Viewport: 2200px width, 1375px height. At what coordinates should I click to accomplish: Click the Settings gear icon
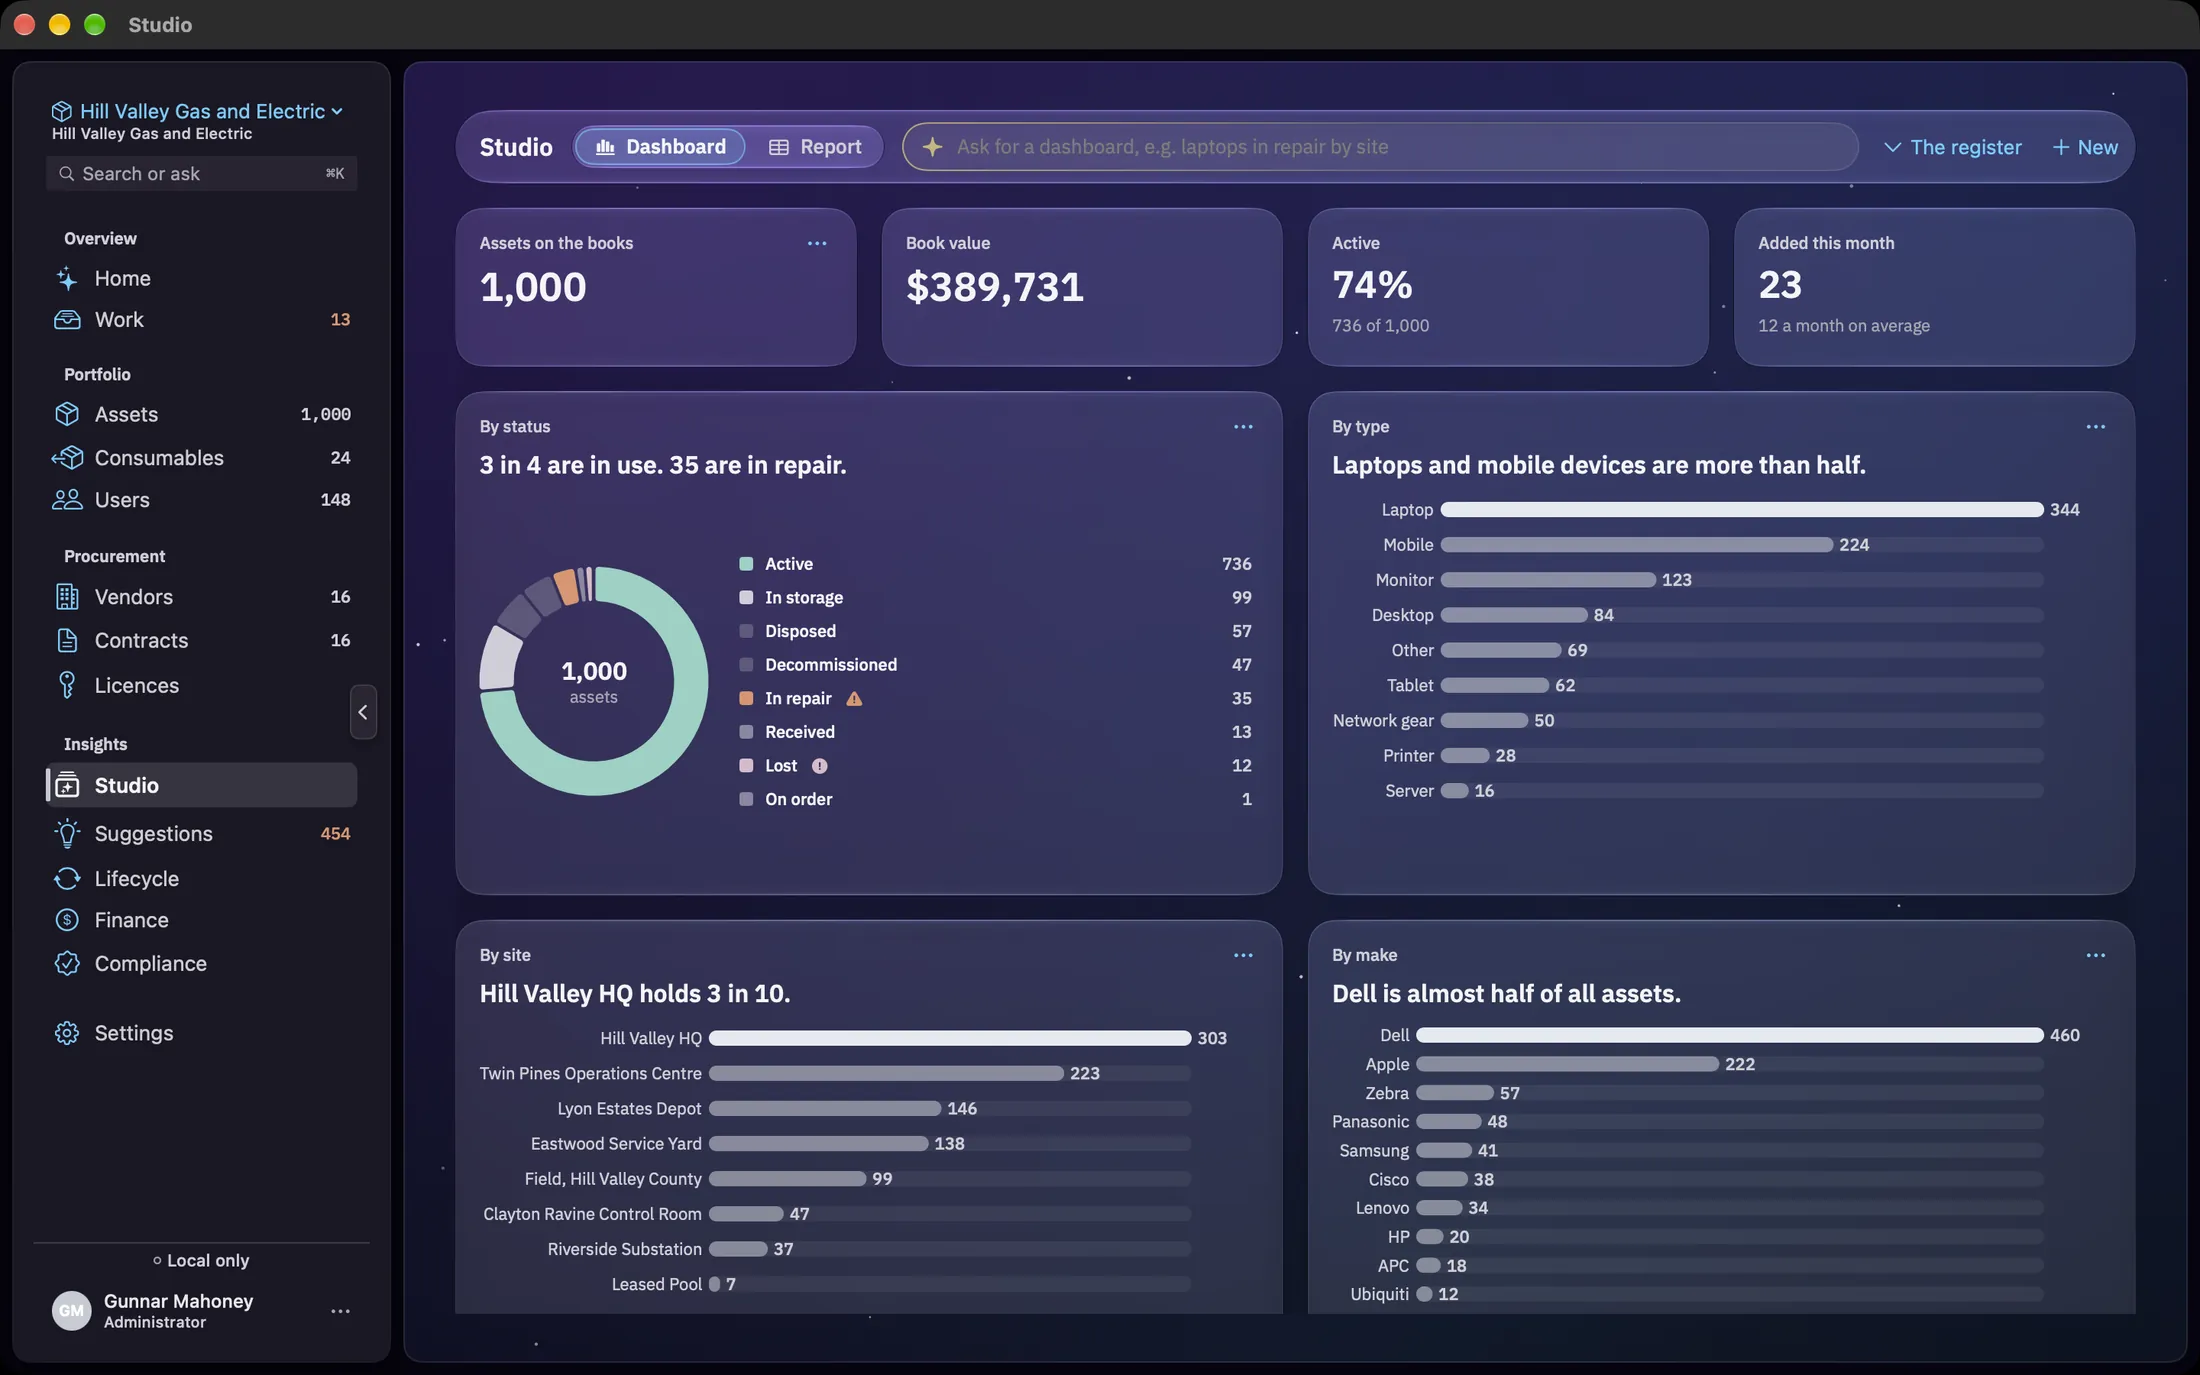[x=67, y=1033]
